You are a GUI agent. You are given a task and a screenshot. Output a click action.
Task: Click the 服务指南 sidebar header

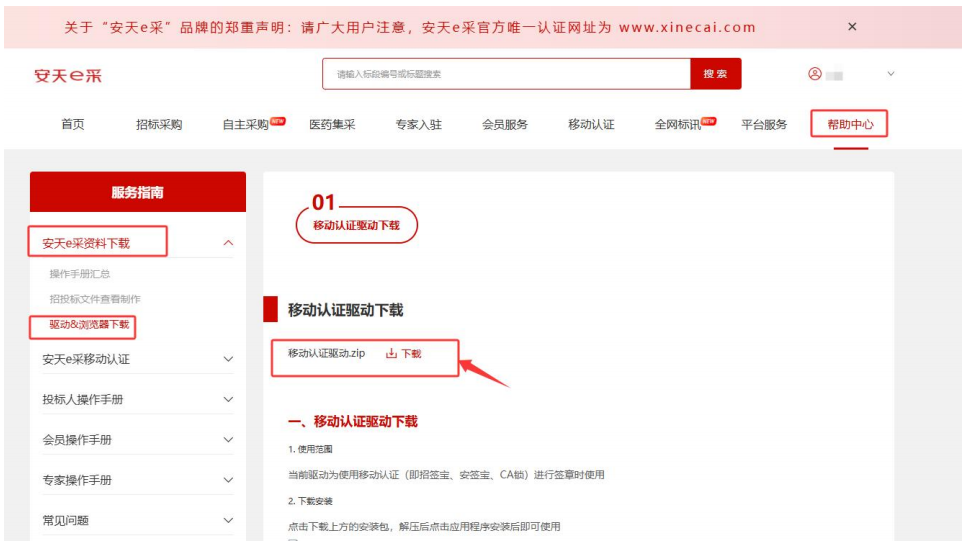click(x=138, y=192)
